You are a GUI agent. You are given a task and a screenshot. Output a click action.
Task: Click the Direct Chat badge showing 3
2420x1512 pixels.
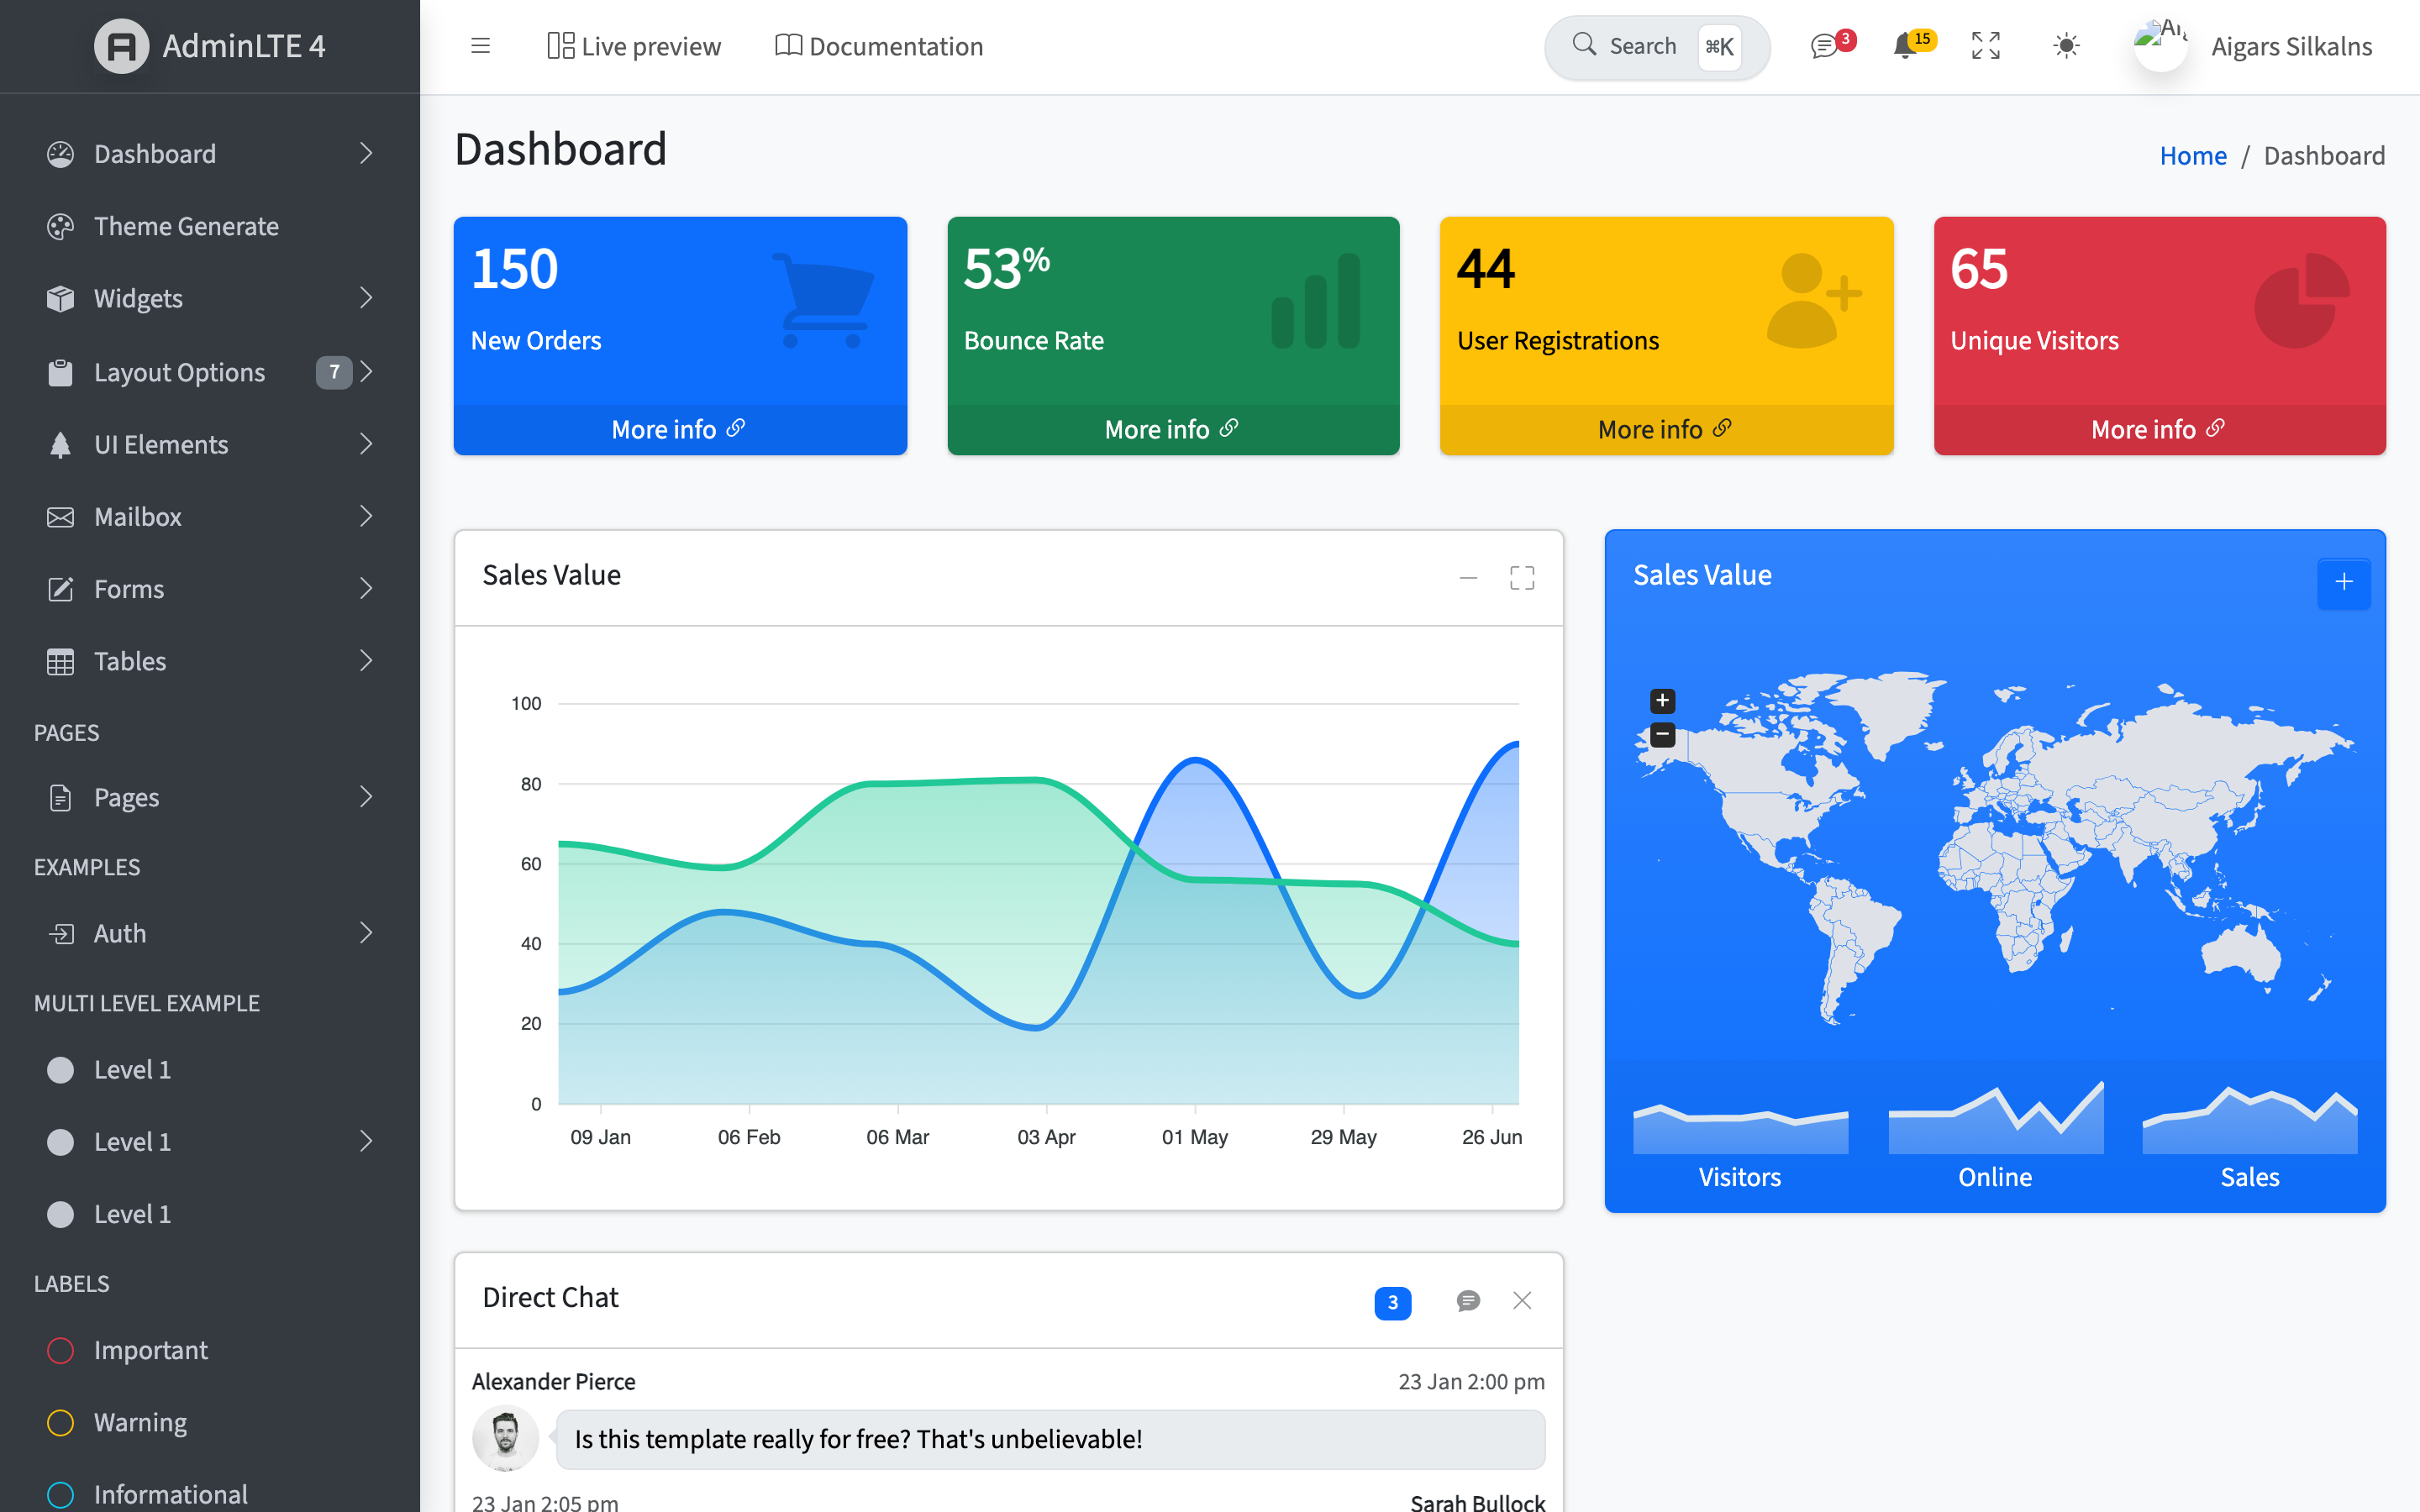[1392, 1302]
